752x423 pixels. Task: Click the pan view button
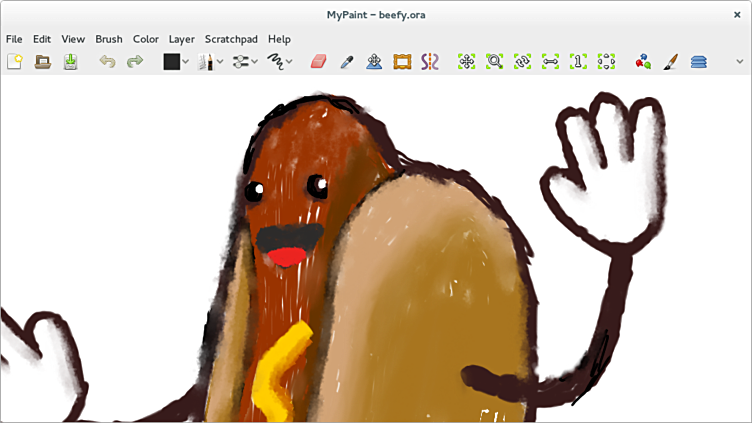click(466, 62)
